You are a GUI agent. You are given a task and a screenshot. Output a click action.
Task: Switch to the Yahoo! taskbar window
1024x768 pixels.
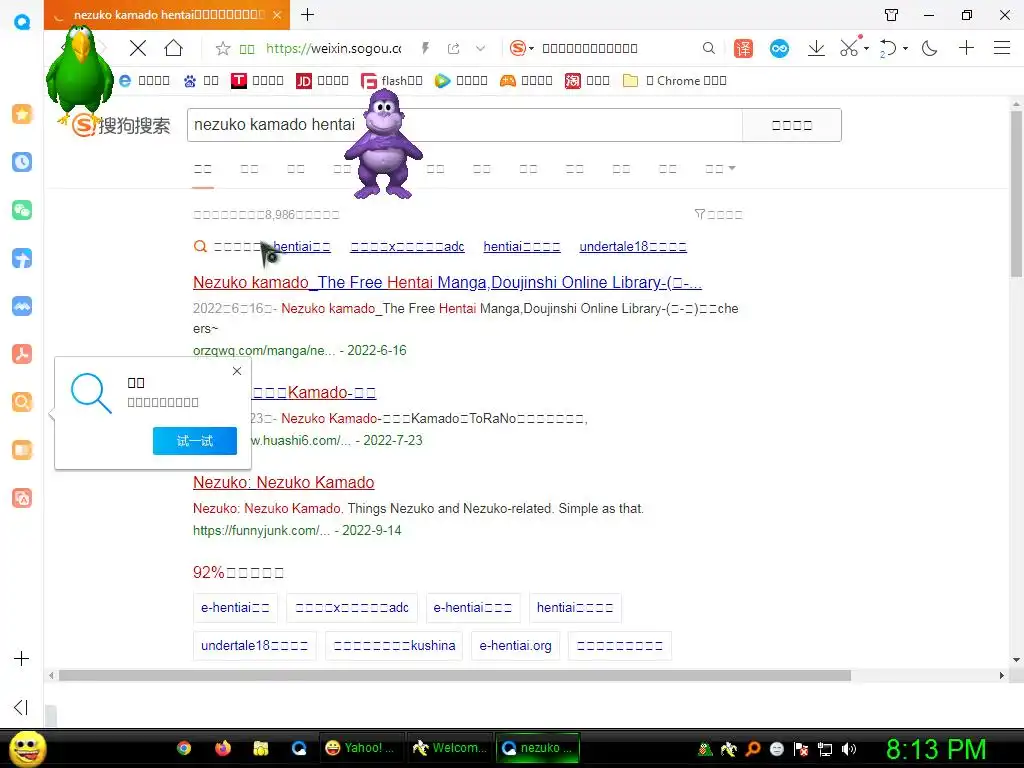(x=360, y=748)
